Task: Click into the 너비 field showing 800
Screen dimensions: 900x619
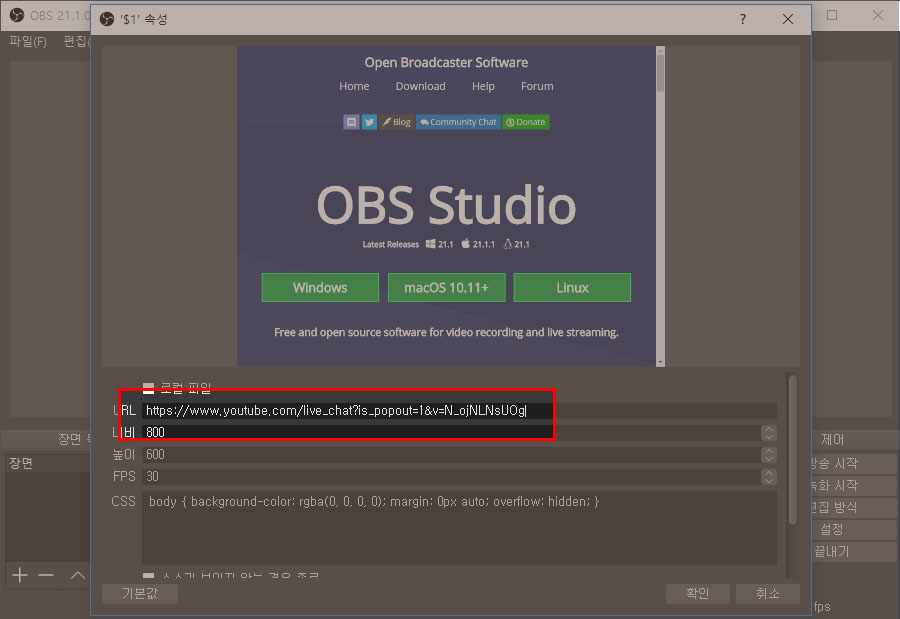Action: 452,432
